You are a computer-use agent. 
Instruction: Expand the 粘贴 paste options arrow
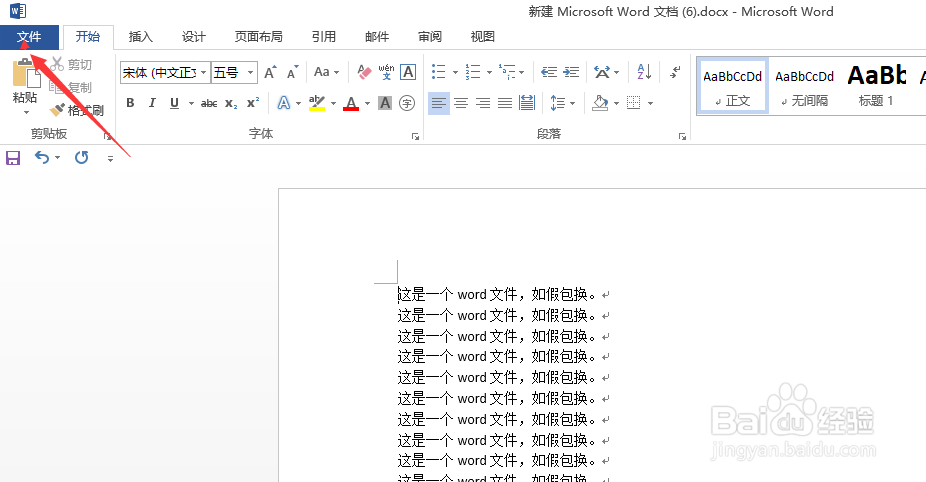coord(26,112)
